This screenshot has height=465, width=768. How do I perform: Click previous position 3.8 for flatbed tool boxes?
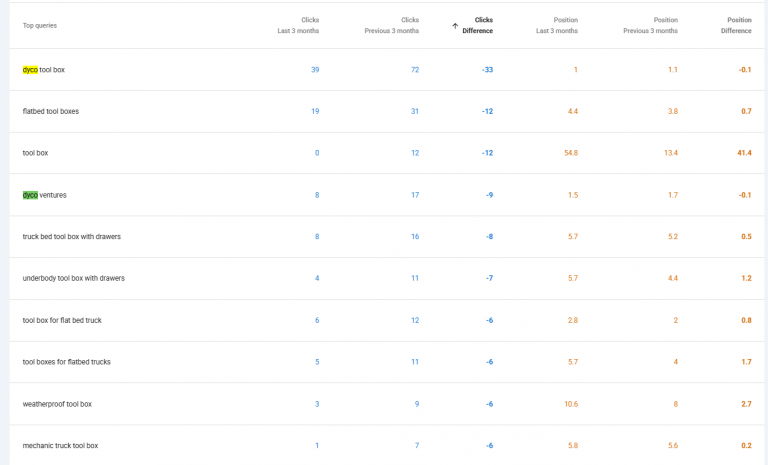[x=673, y=111]
